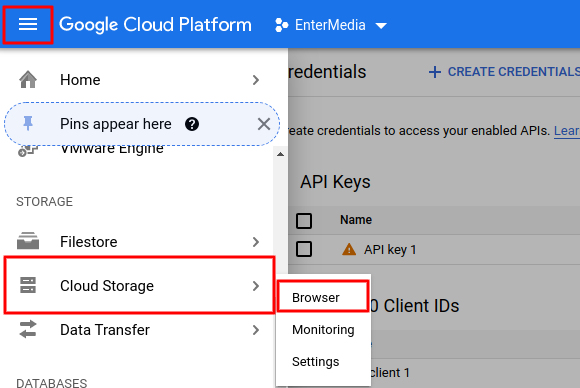Open the EnterMedia project selector

(x=331, y=25)
